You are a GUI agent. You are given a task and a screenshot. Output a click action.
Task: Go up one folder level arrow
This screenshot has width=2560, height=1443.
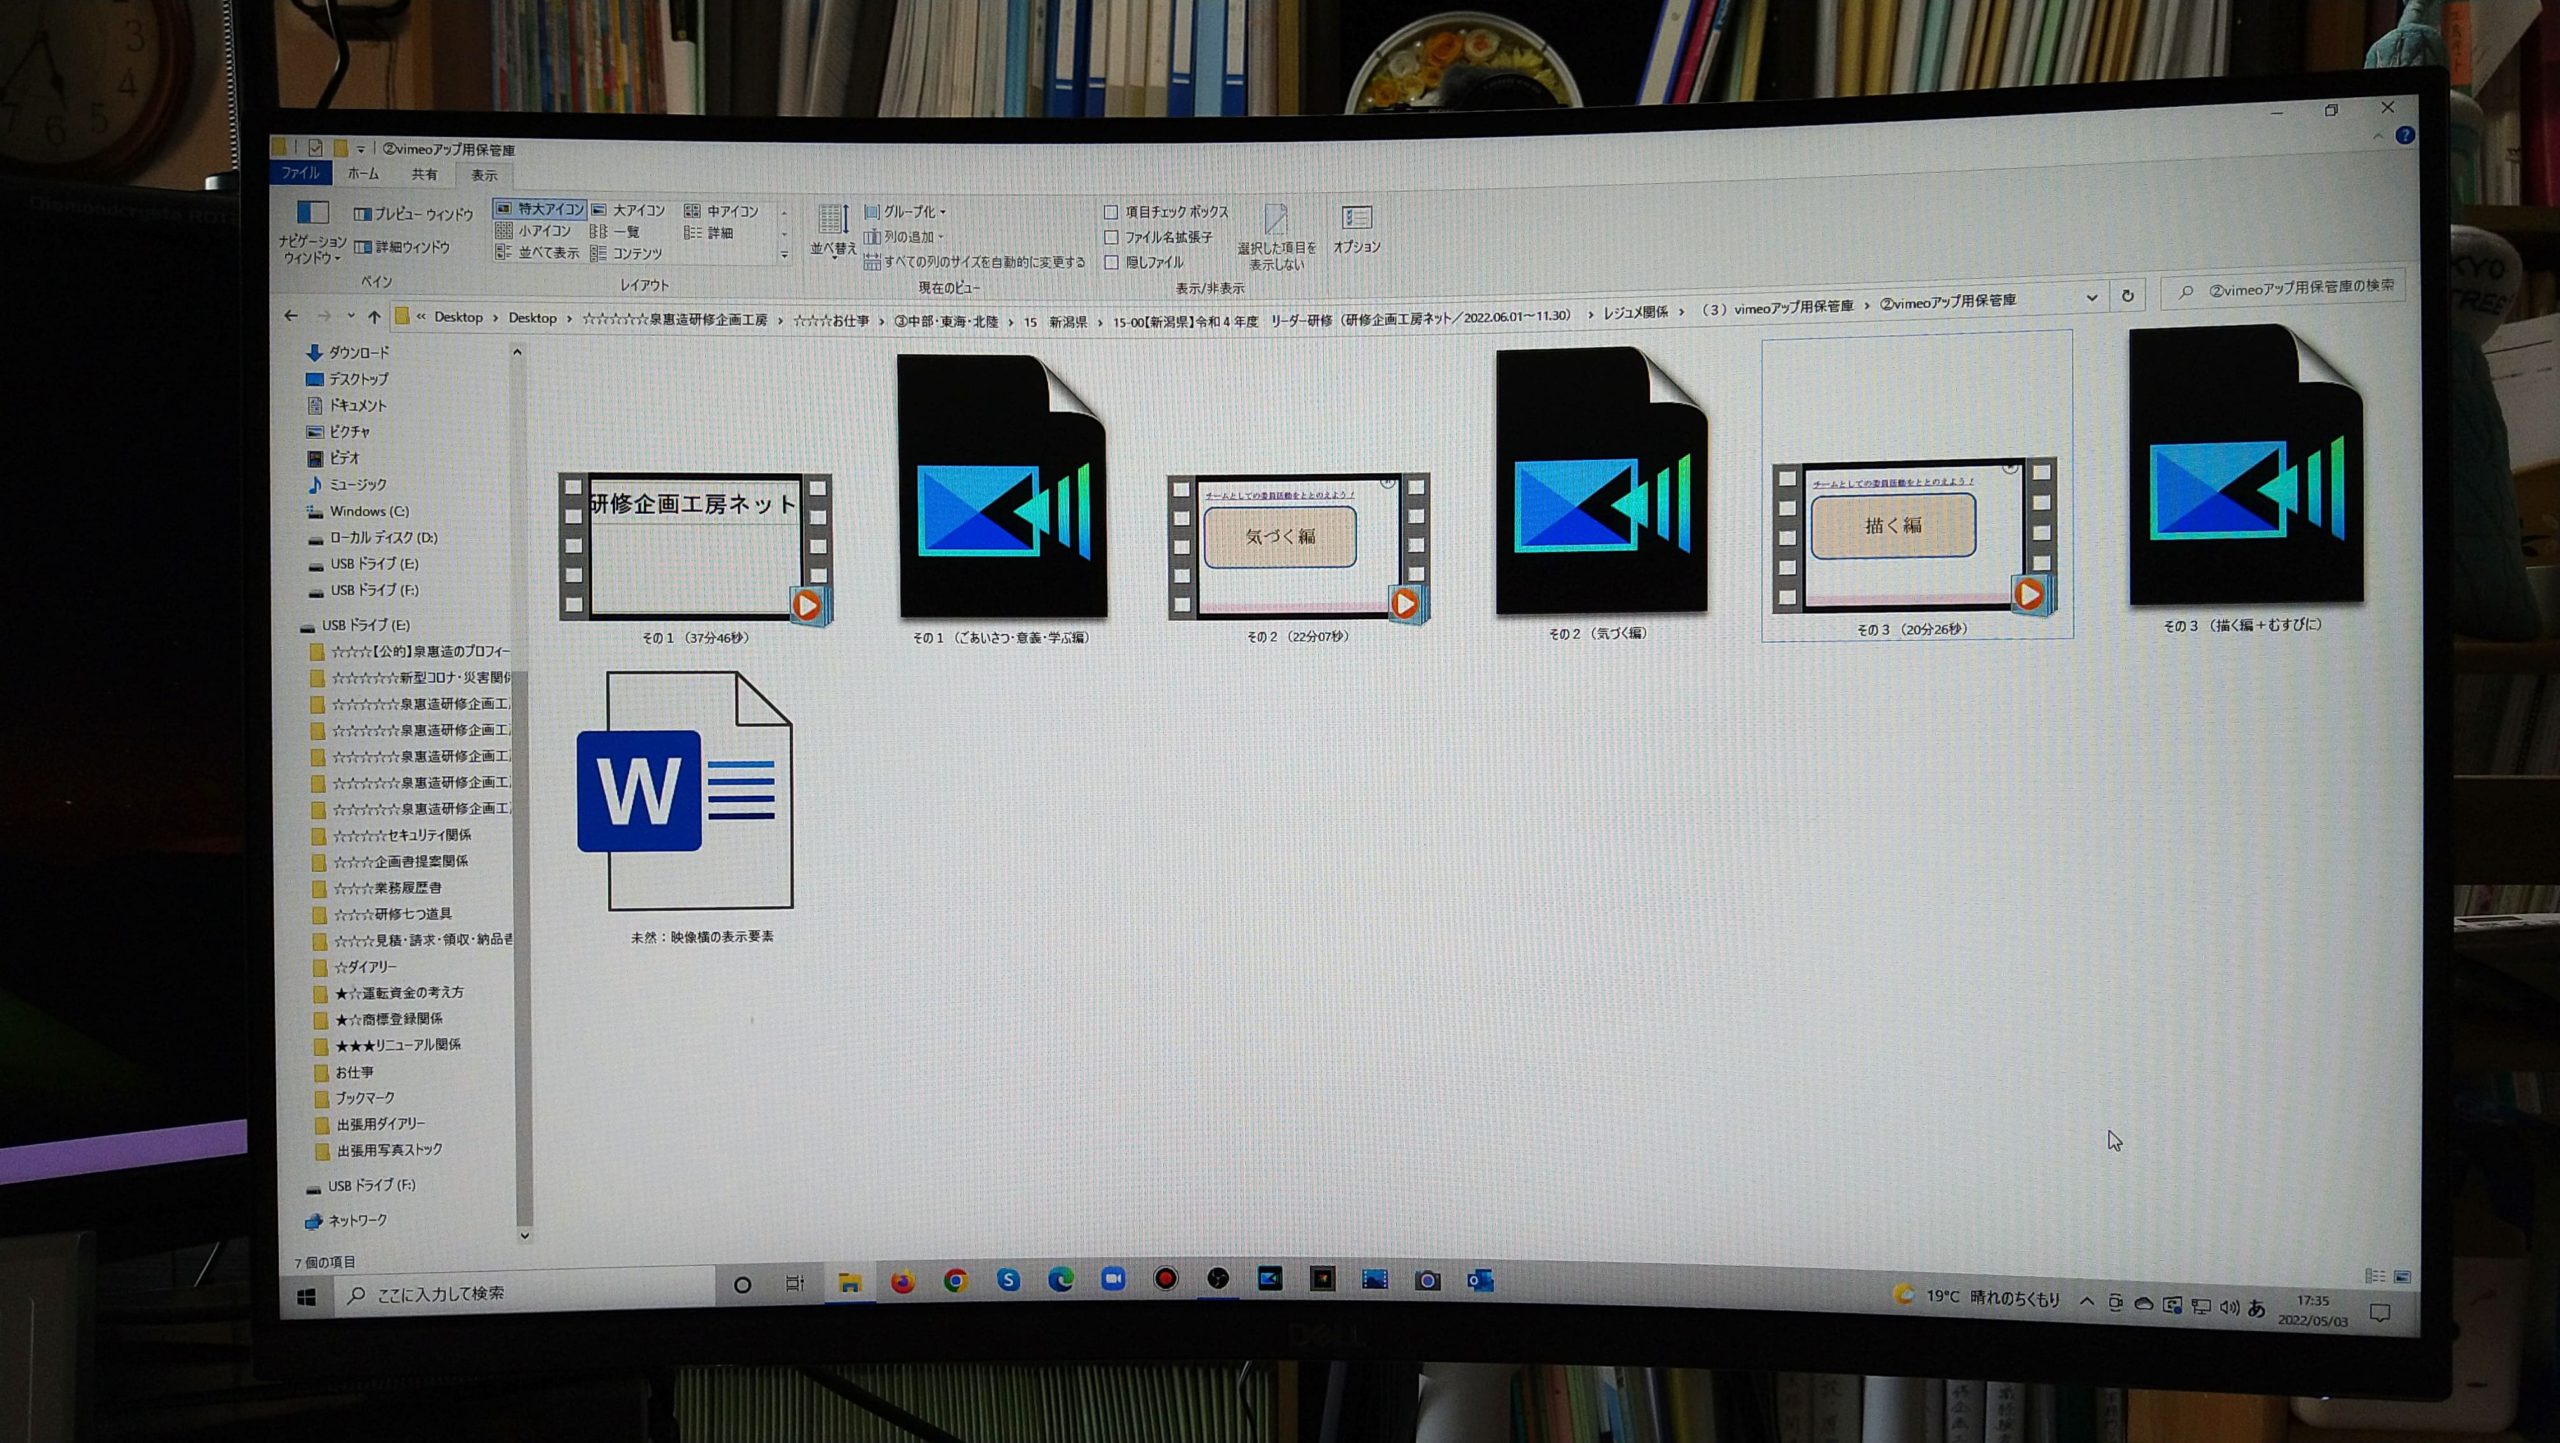(374, 317)
